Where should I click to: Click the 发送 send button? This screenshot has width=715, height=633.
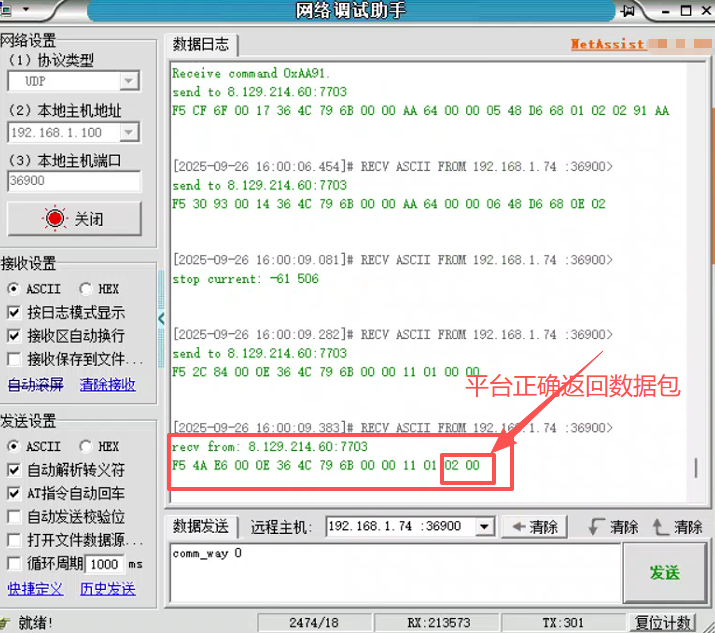pos(665,573)
